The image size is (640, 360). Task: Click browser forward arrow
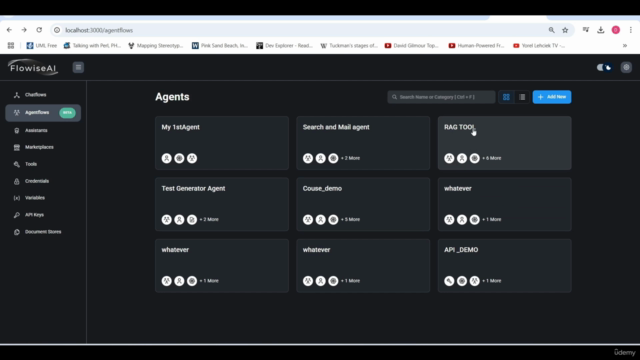(24, 30)
